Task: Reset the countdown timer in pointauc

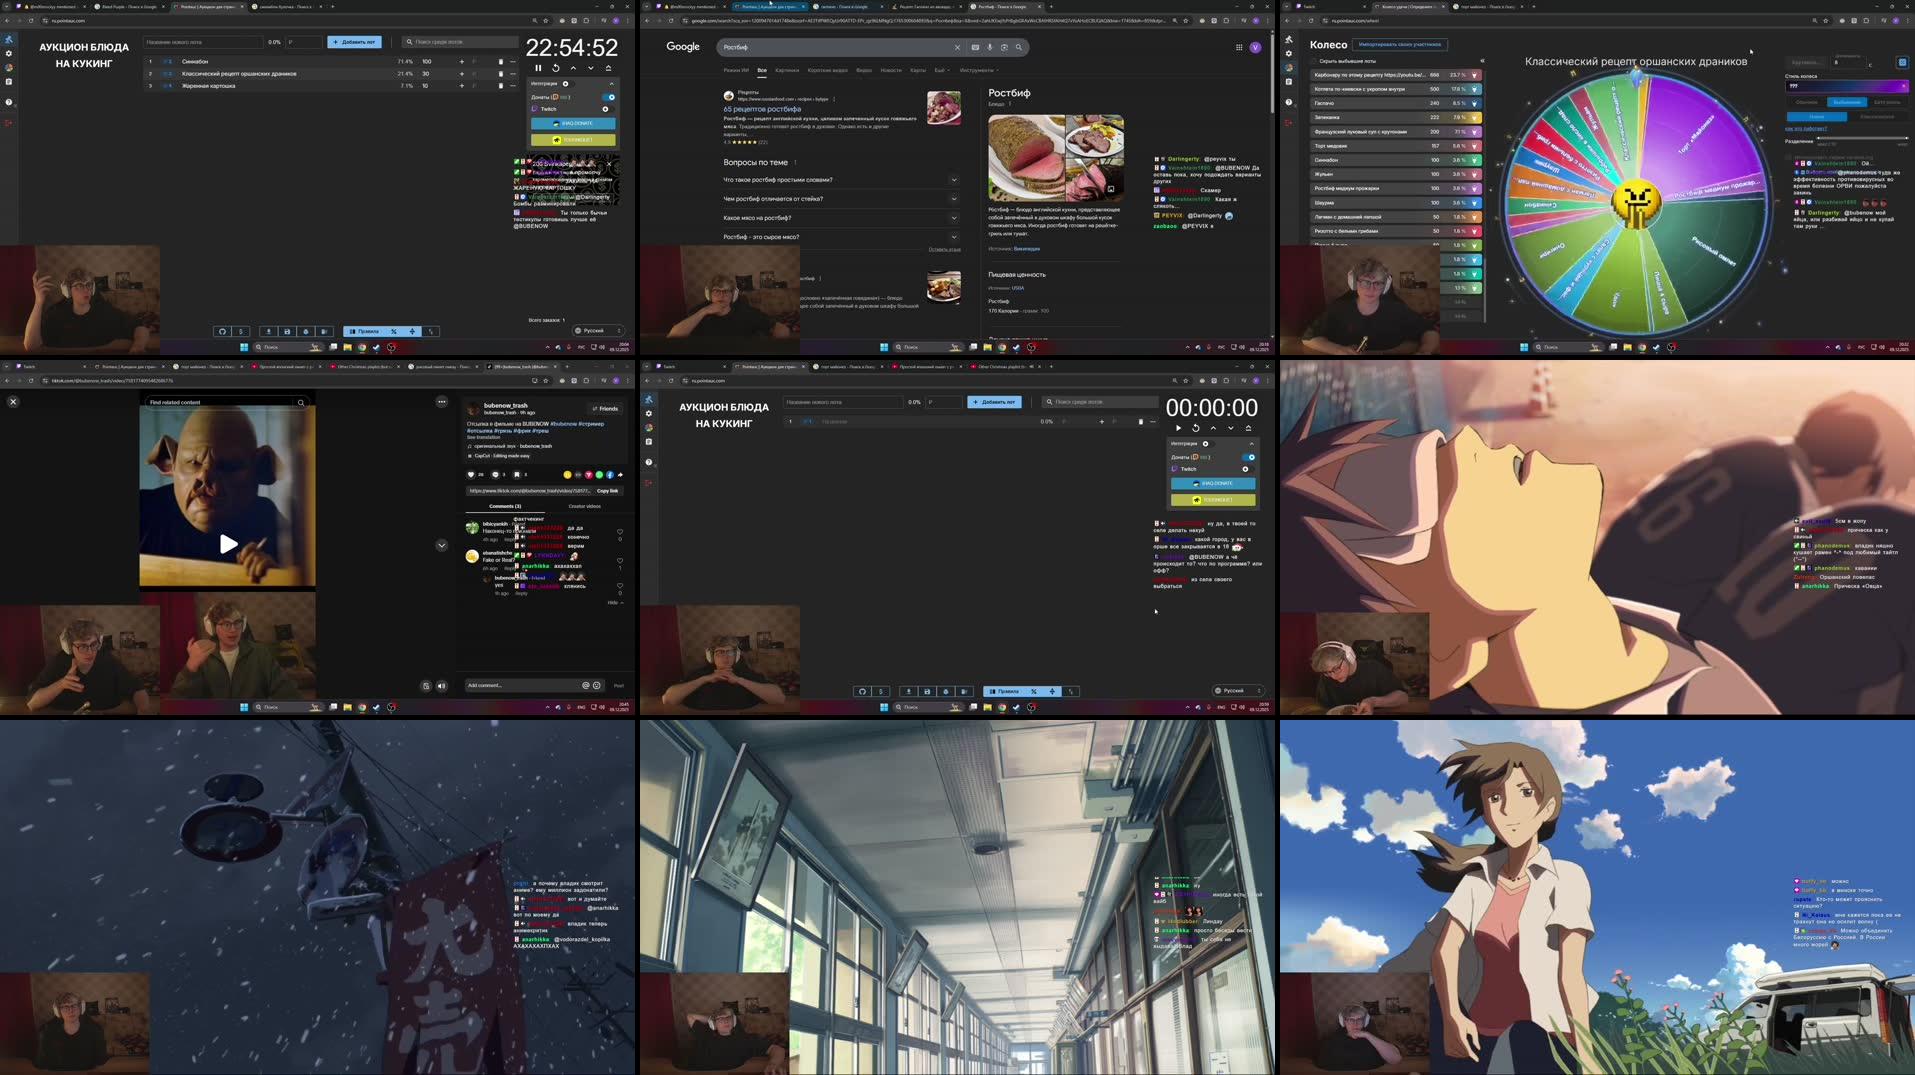Action: [x=556, y=68]
